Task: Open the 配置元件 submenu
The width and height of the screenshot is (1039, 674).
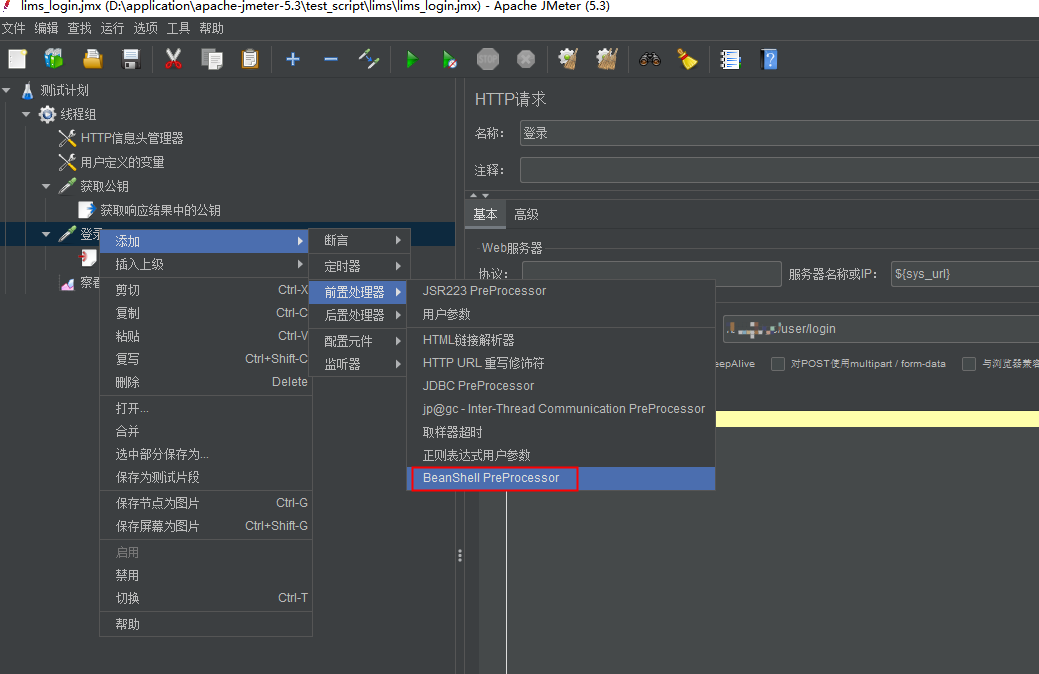Action: pyautogui.click(x=359, y=341)
